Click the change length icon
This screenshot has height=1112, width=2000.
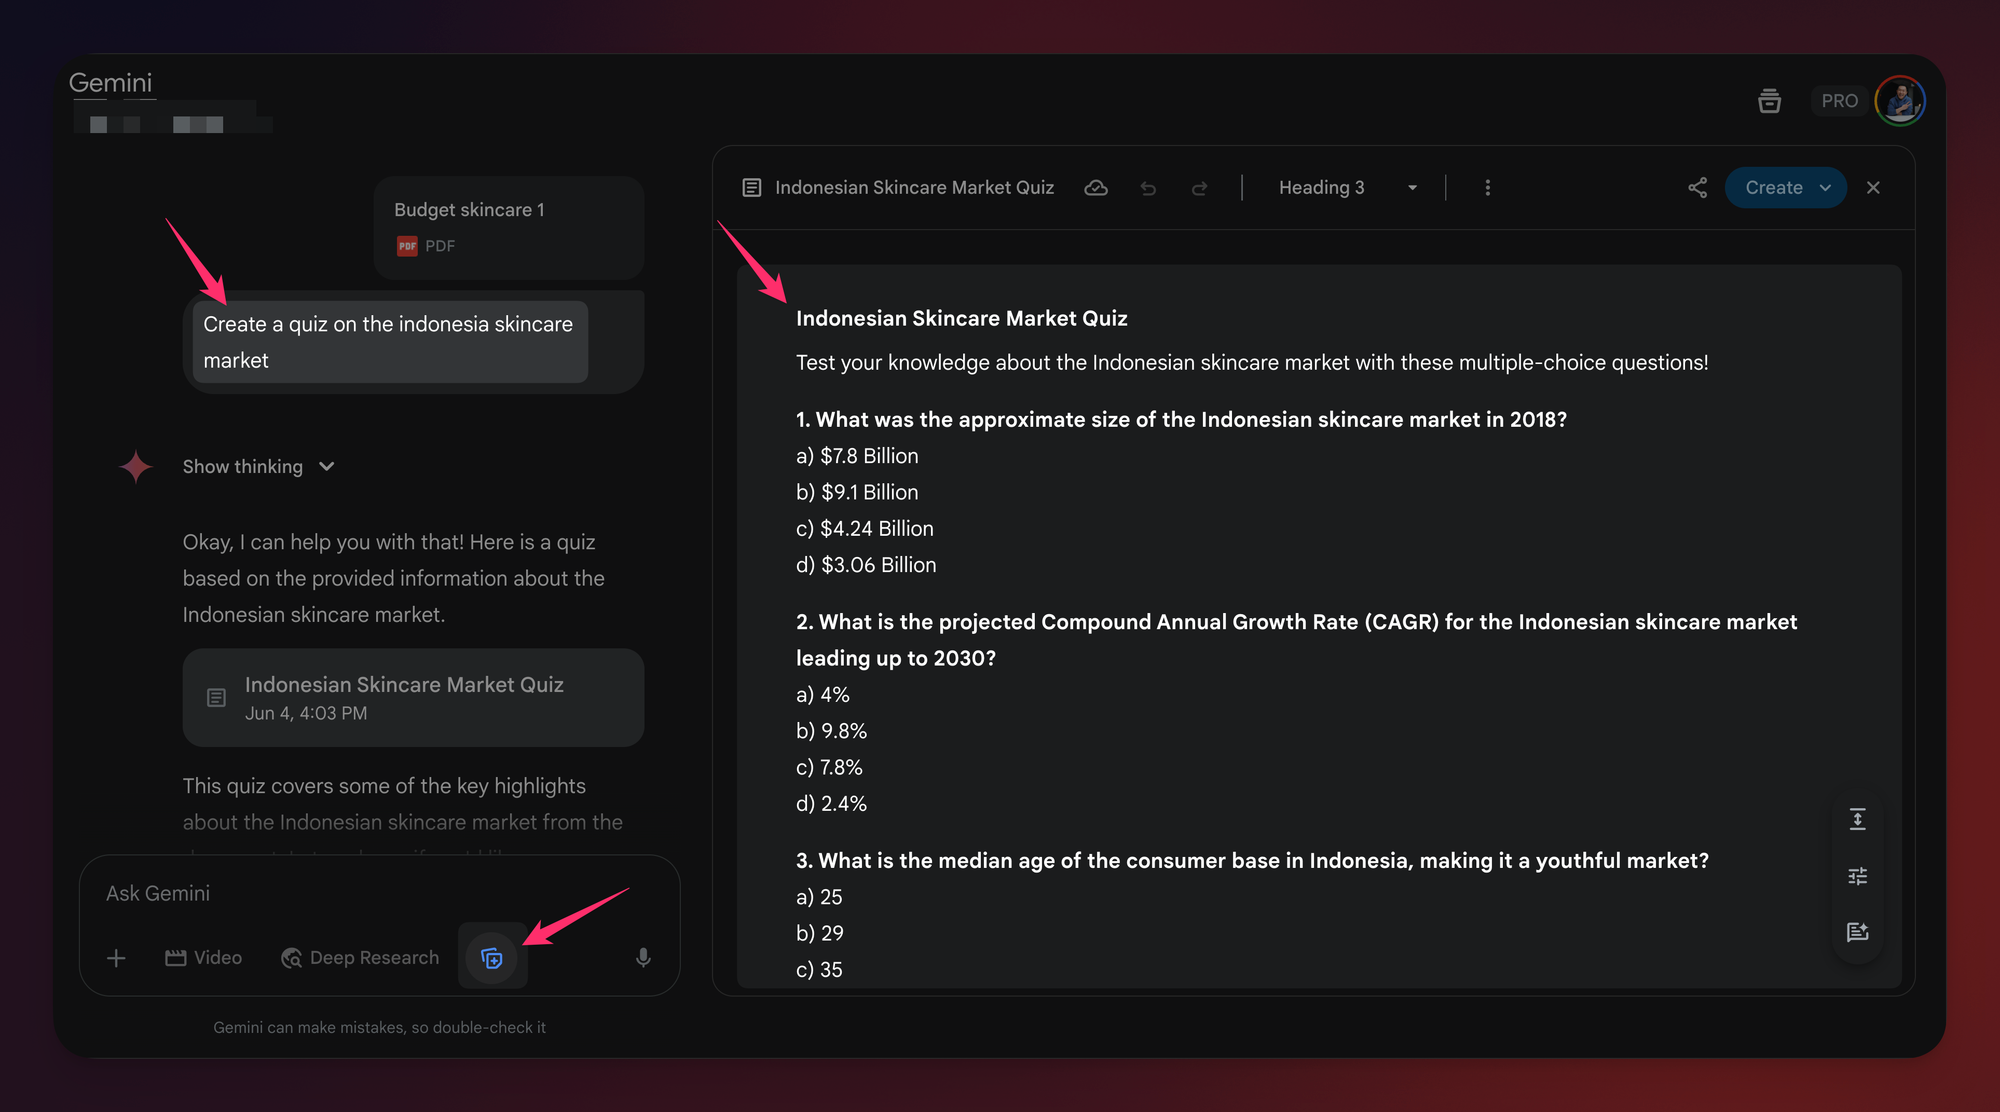(1857, 820)
